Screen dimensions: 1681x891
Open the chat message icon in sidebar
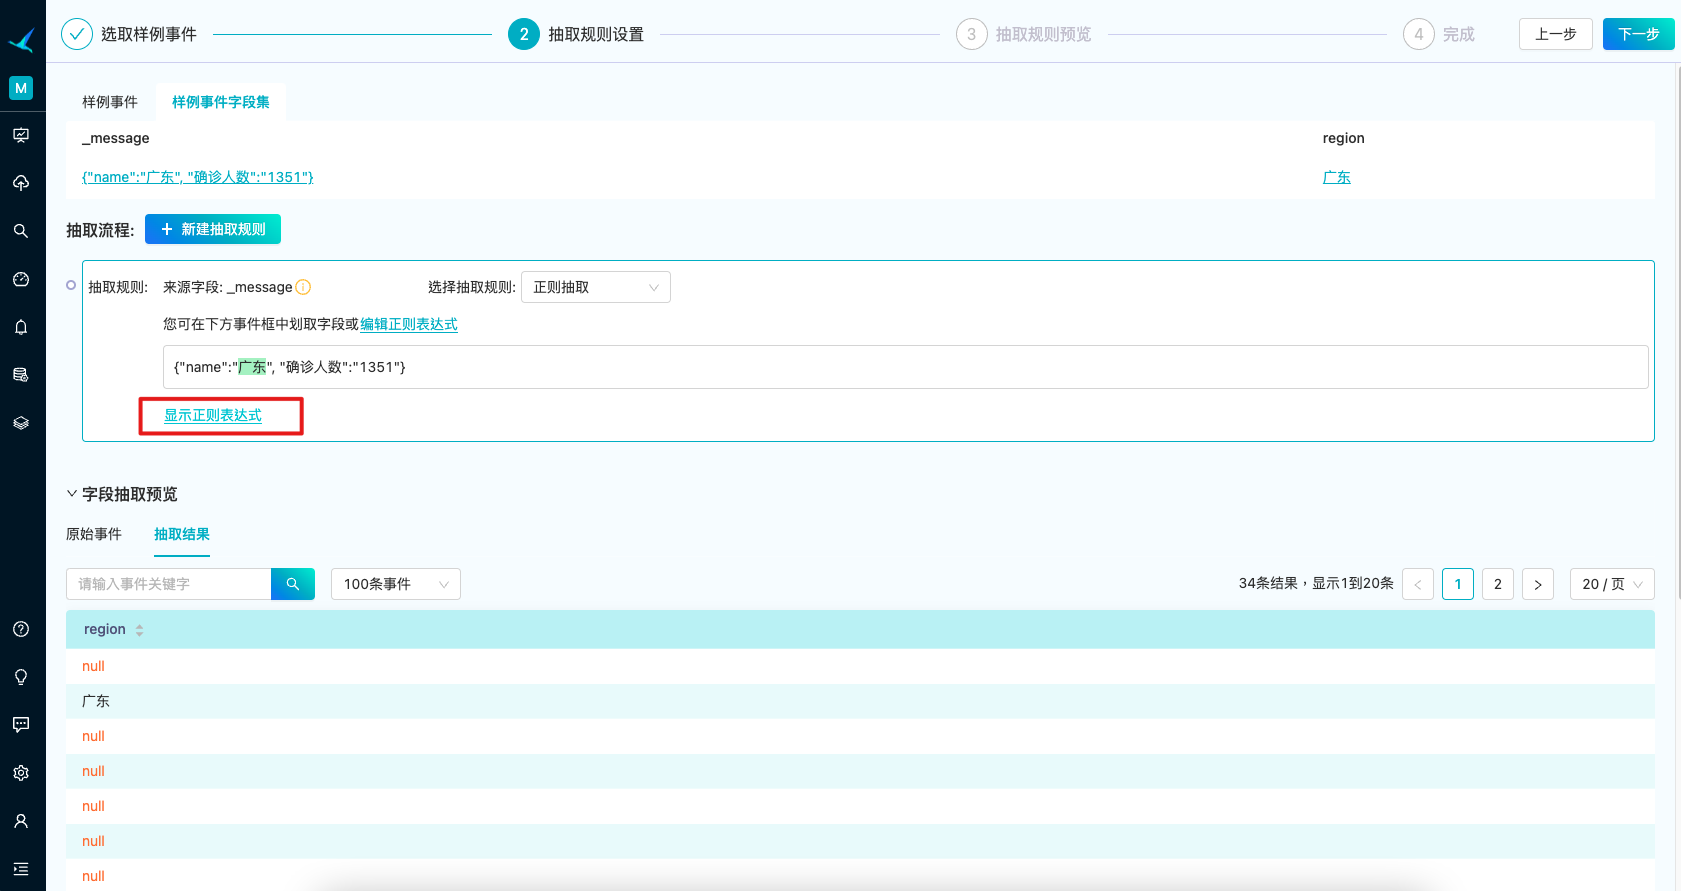pos(21,725)
